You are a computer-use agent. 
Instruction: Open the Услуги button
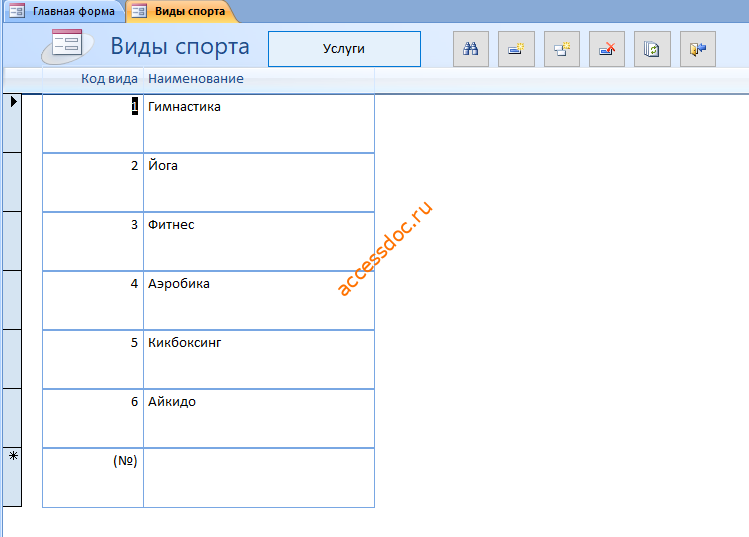tap(344, 49)
